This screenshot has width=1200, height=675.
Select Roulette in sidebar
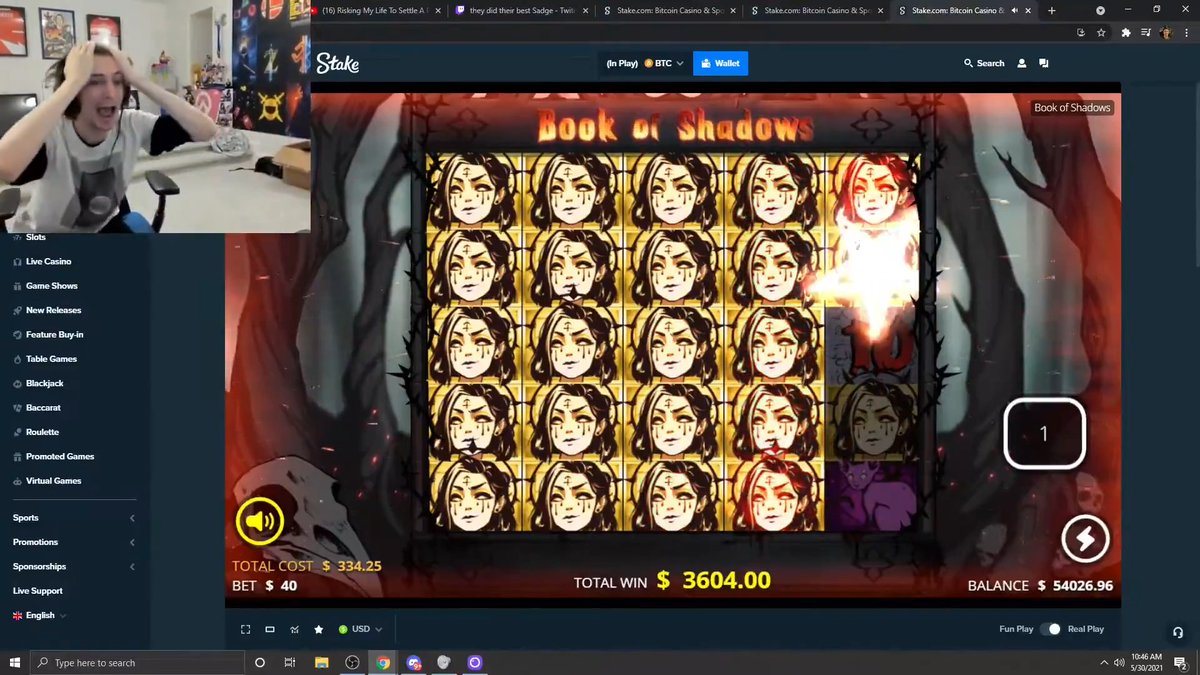(x=42, y=432)
